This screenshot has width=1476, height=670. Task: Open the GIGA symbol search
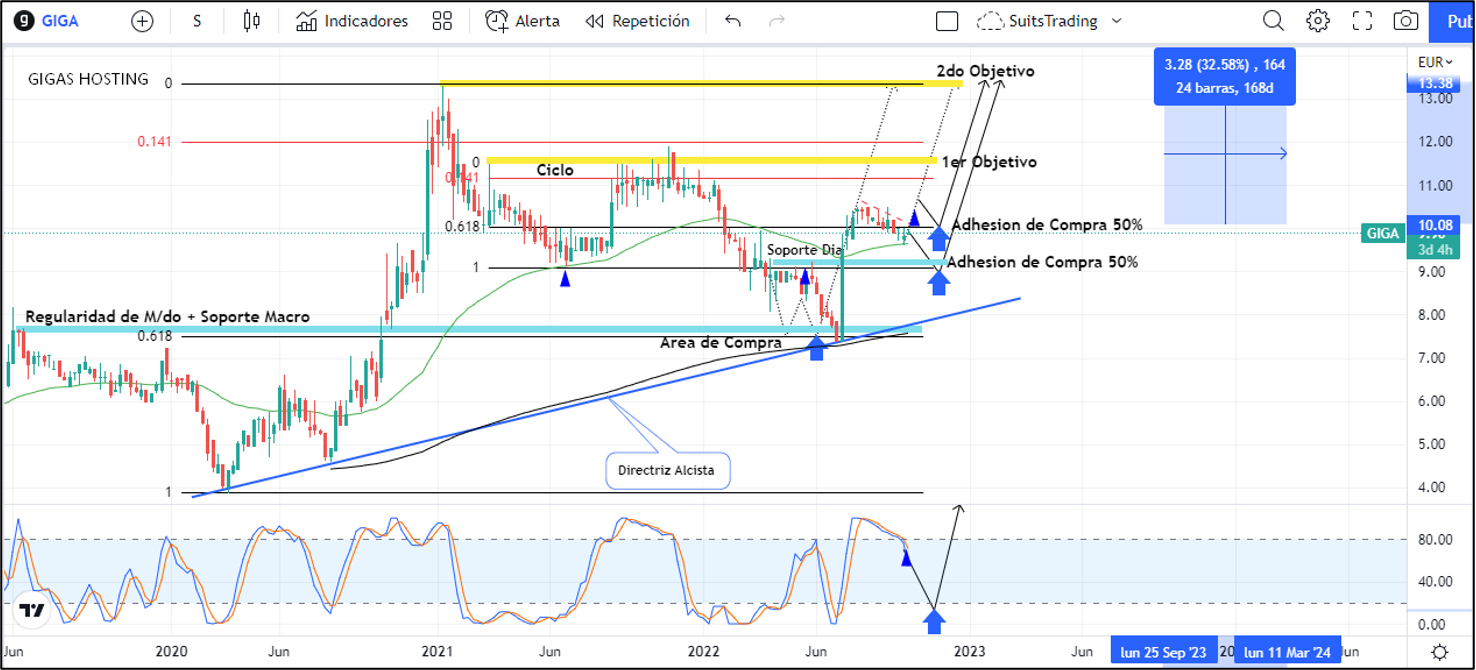[x=62, y=21]
